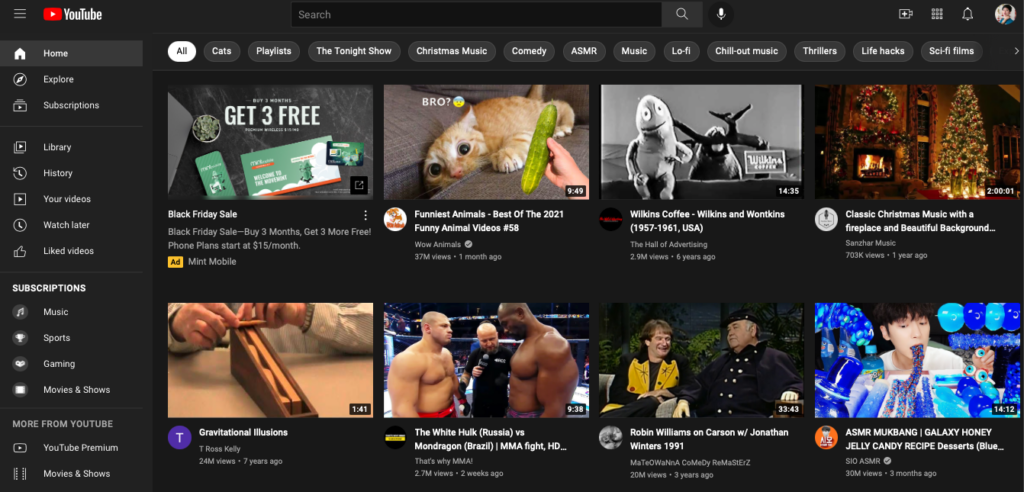Viewport: 1024px width, 492px height.
Task: Play the blue candy mukbang thumbnail
Action: (x=917, y=360)
